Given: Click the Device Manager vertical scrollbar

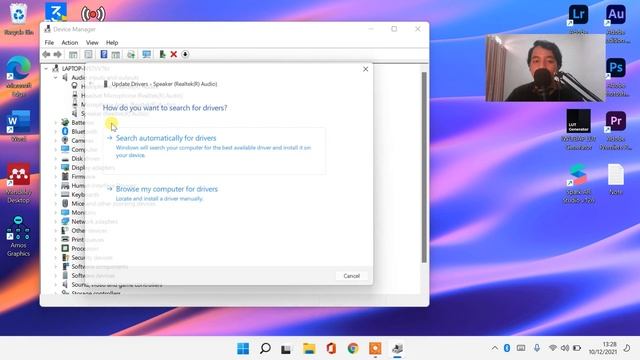Looking at the screenshot, I should coord(424,167).
